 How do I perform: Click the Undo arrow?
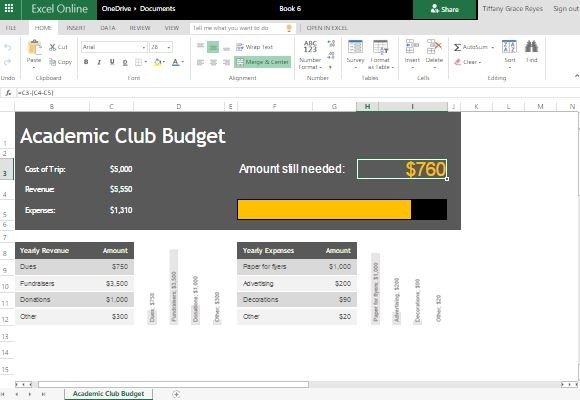(x=8, y=48)
